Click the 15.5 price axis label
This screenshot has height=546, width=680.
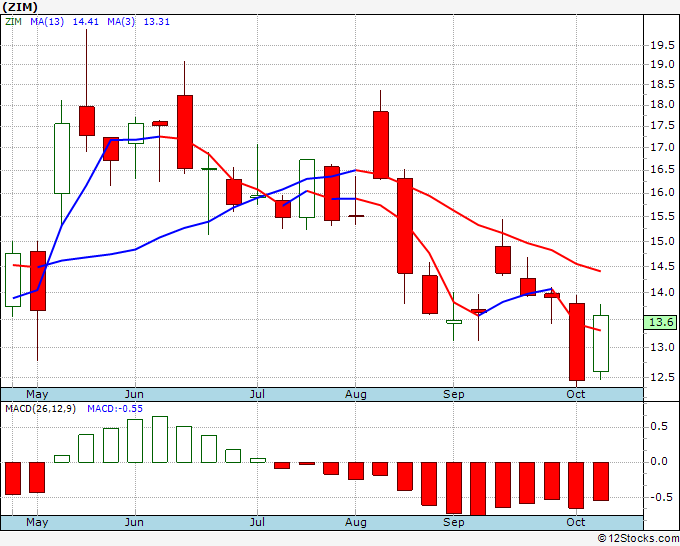pyautogui.click(x=662, y=216)
